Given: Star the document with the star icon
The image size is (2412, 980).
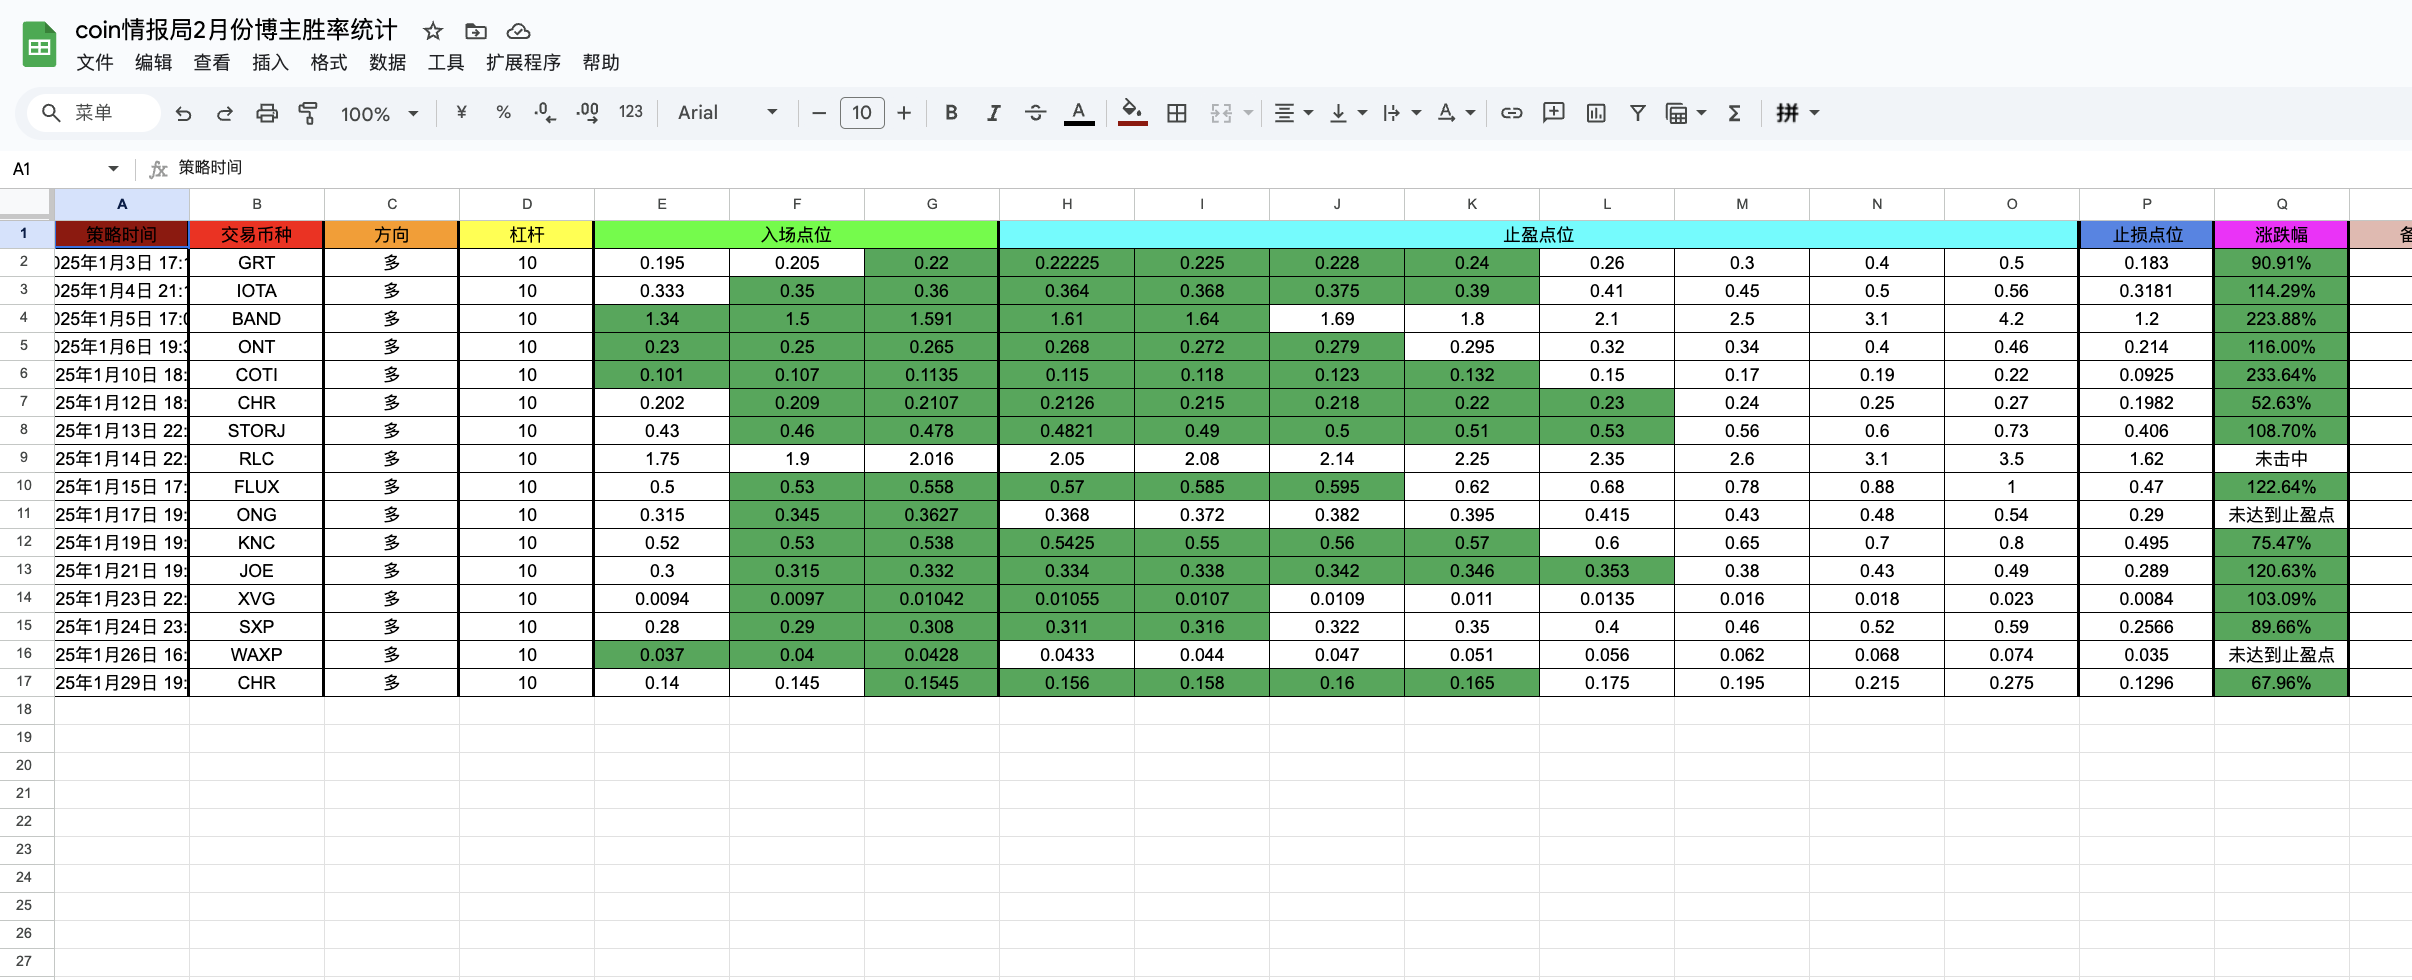Looking at the screenshot, I should coord(433,31).
